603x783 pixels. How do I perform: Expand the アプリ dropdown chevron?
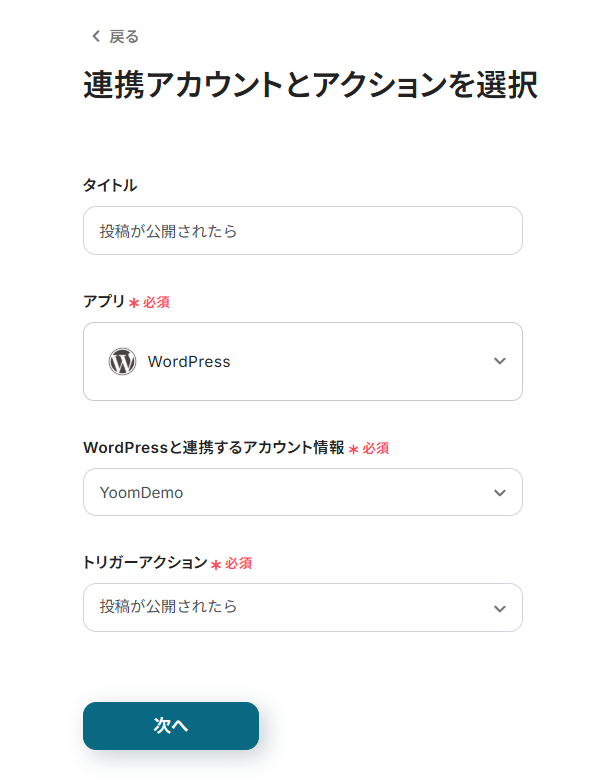click(500, 362)
